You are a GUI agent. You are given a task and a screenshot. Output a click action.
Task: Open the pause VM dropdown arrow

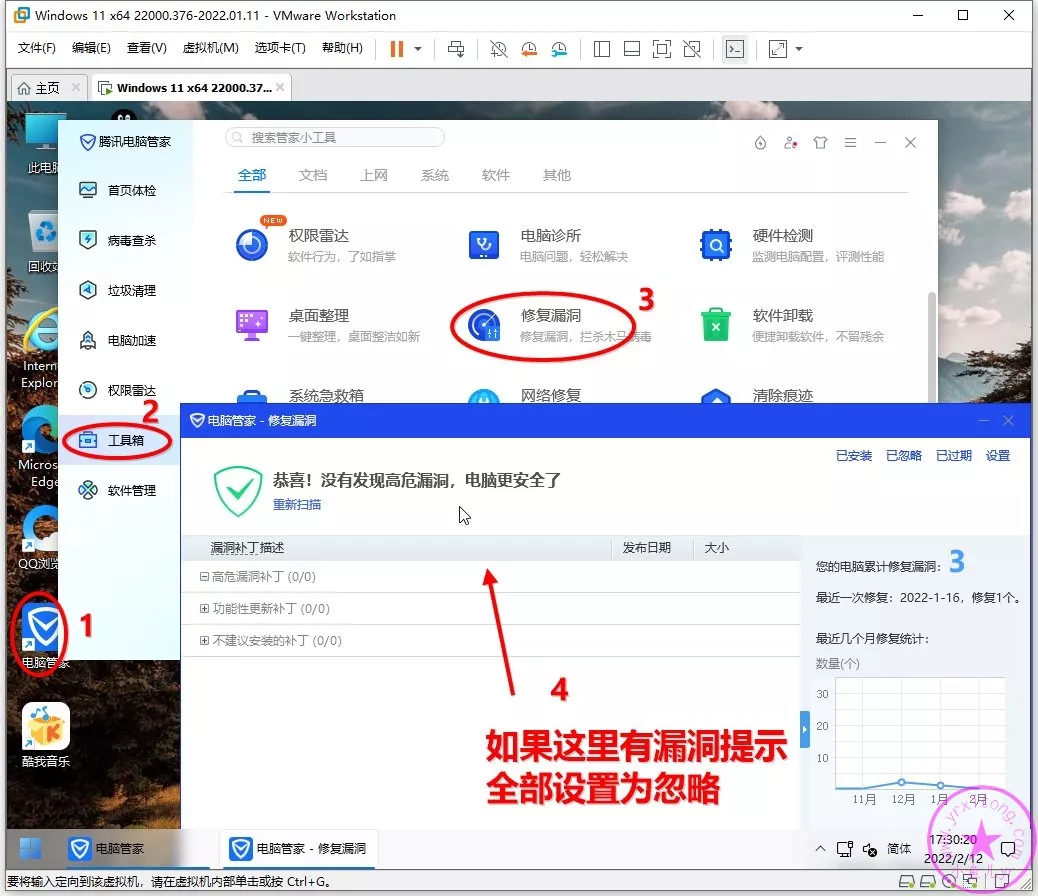tap(418, 49)
